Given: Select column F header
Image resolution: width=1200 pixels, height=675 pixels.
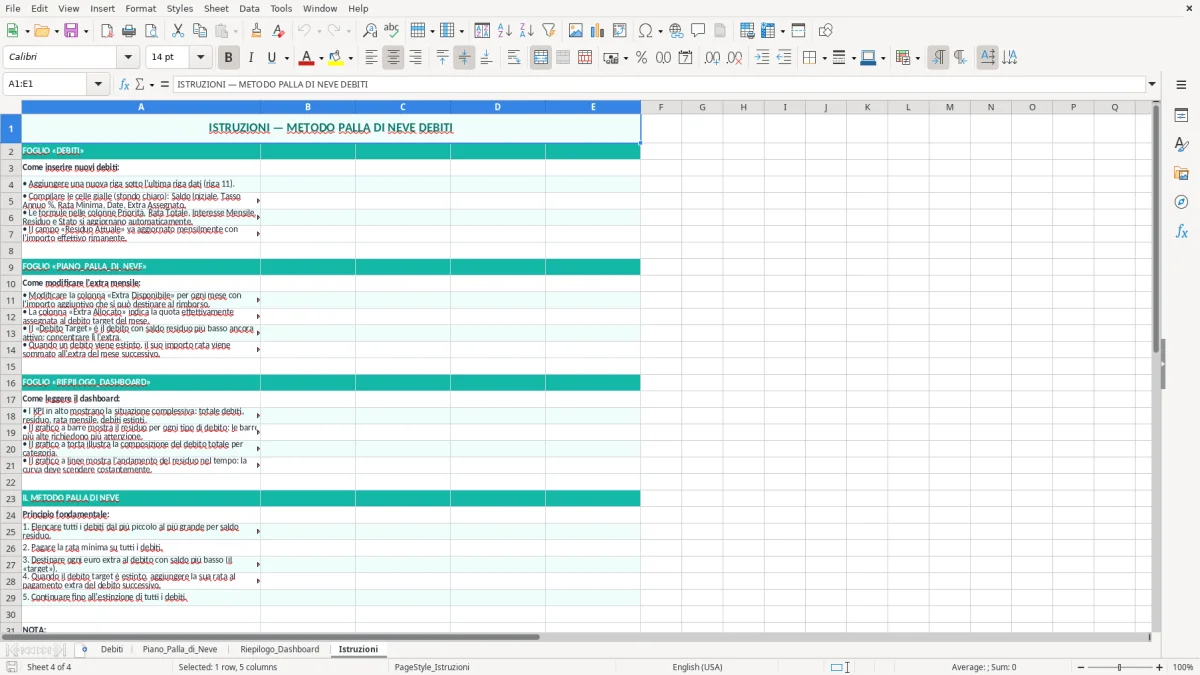Looking at the screenshot, I should coord(661,107).
